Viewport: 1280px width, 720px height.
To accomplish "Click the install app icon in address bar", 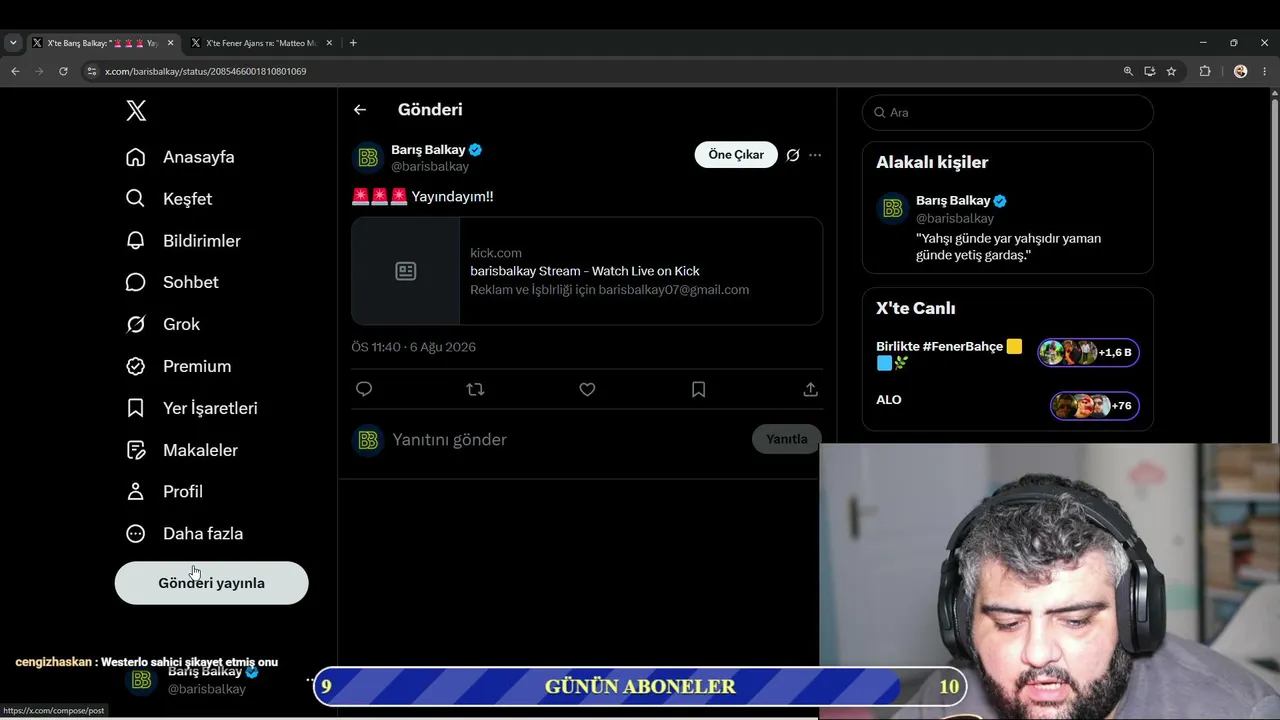I will pos(1150,71).
